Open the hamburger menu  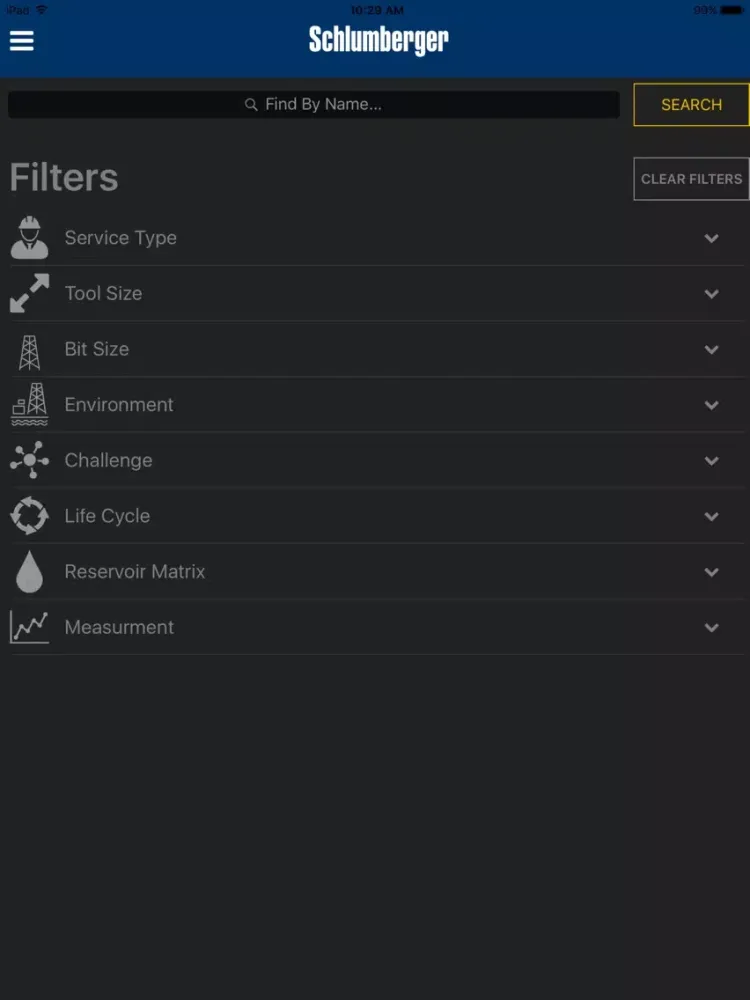coord(22,41)
